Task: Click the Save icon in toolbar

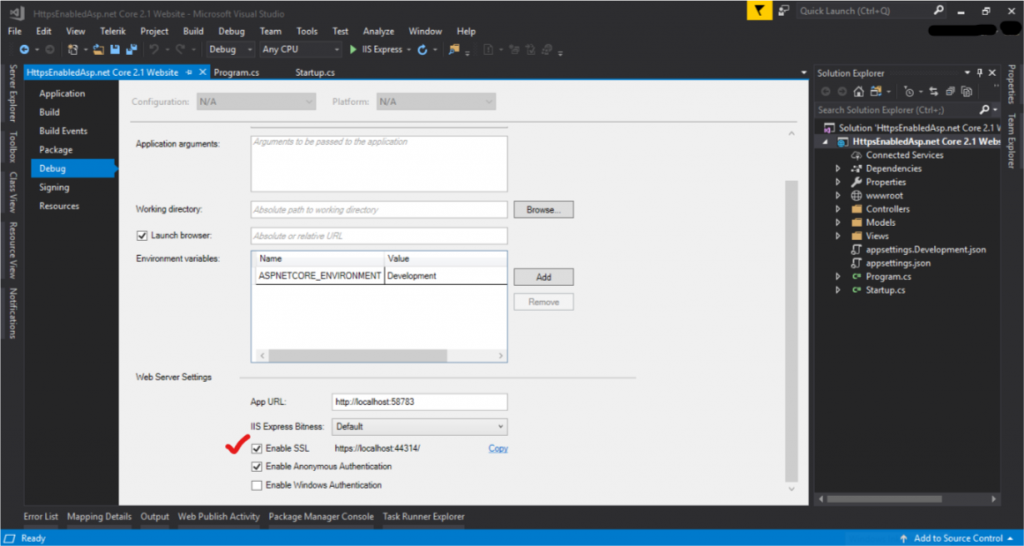Action: click(x=115, y=50)
